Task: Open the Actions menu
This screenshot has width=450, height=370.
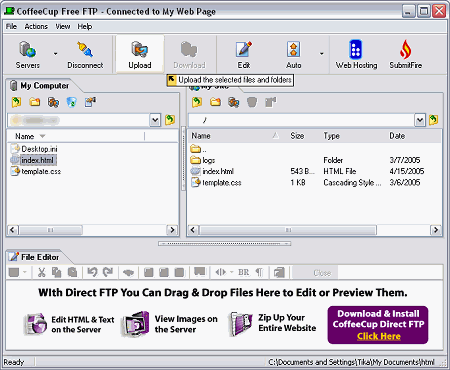Action: [x=36, y=26]
